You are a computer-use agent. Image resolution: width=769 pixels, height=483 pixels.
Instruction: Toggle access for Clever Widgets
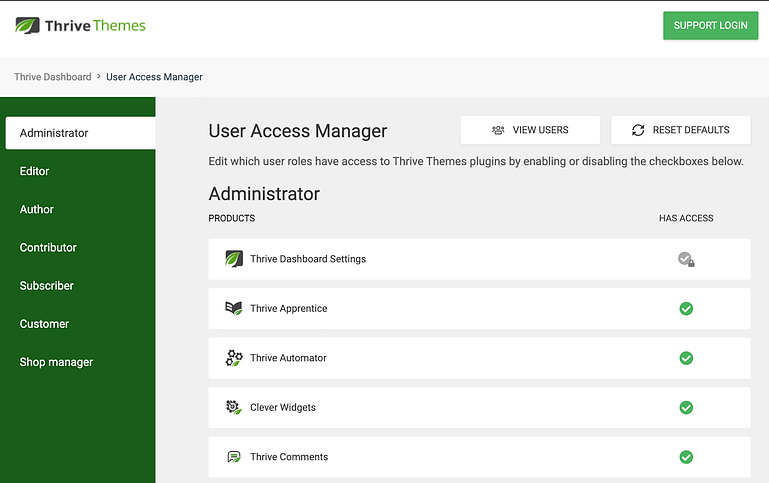click(686, 407)
